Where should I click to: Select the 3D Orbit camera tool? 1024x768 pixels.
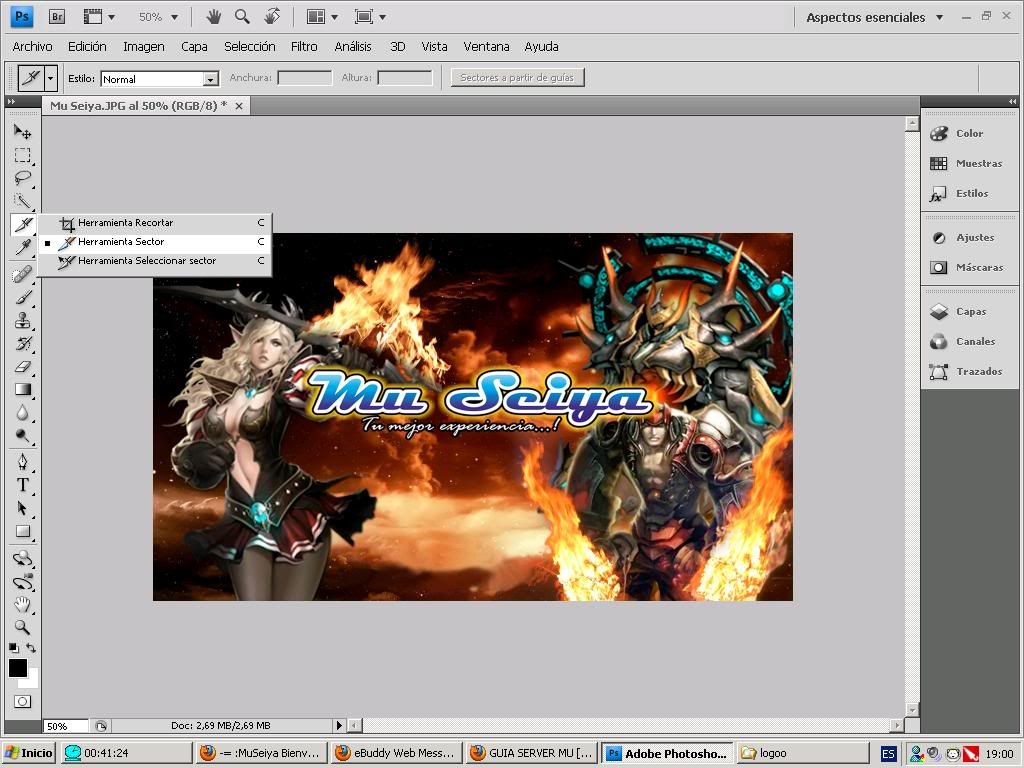[x=22, y=581]
